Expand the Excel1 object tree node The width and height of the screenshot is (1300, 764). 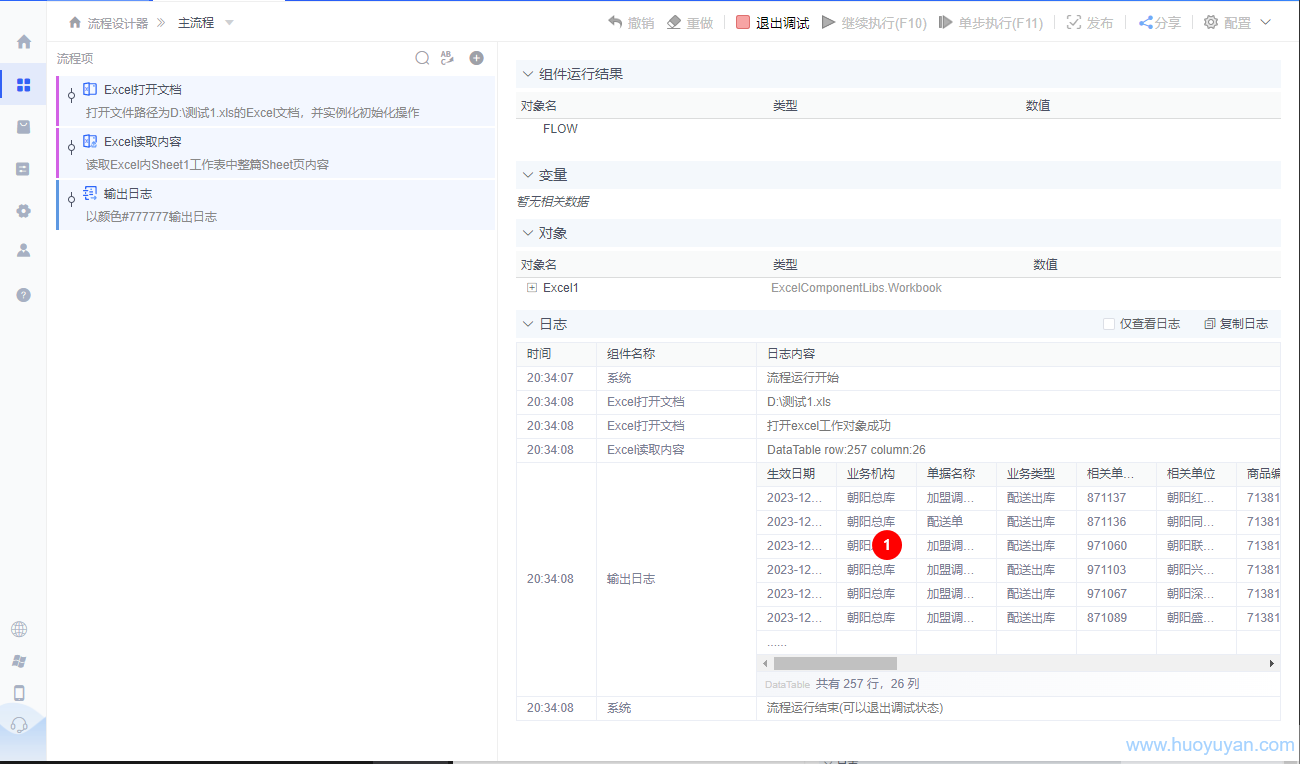pos(531,287)
